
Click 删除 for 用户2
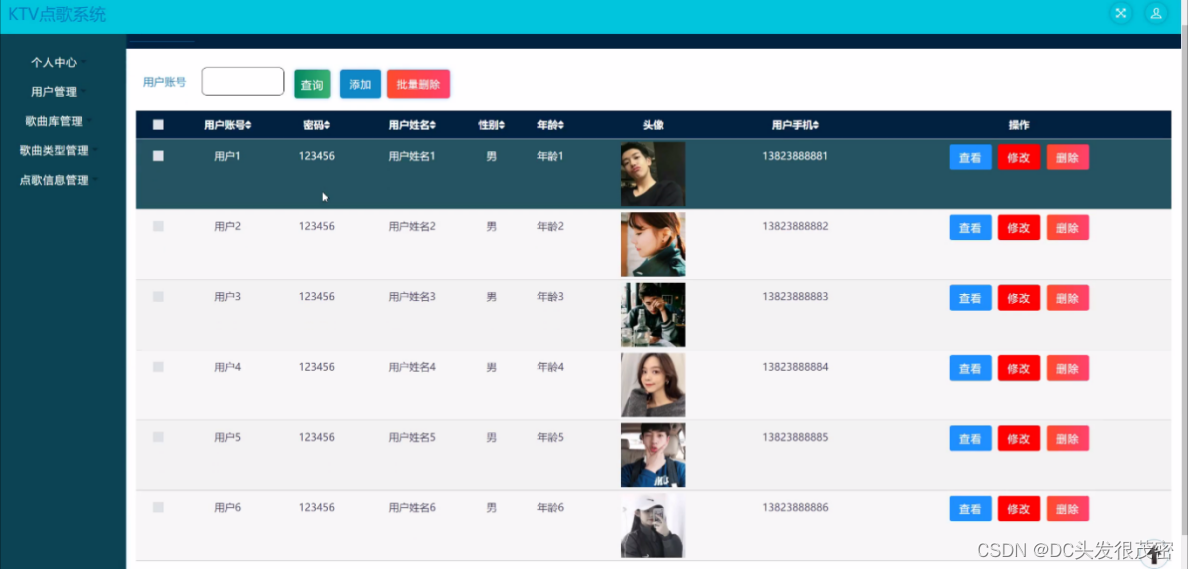pyautogui.click(x=1068, y=228)
